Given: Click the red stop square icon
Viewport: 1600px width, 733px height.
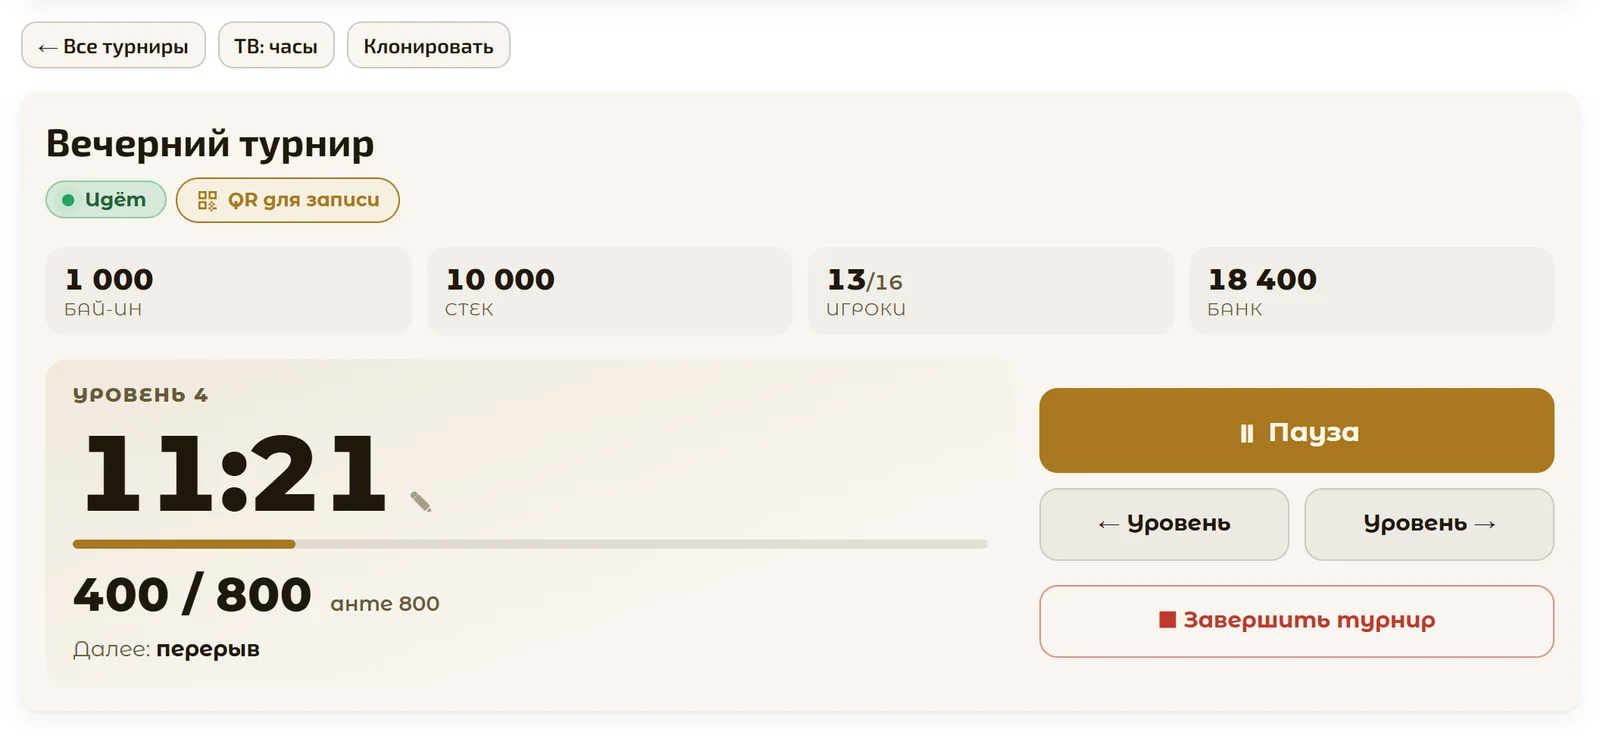Looking at the screenshot, I should tap(1167, 620).
